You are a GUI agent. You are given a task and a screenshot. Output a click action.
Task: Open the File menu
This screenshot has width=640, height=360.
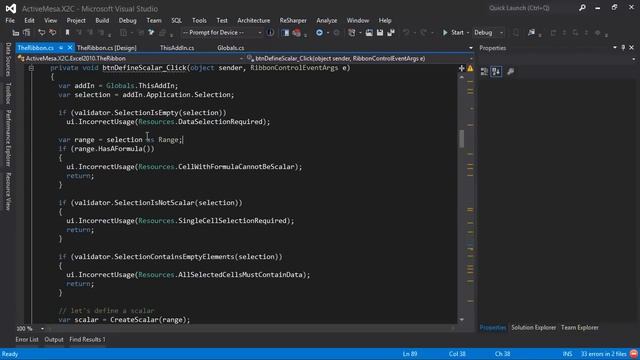[x=10, y=20]
